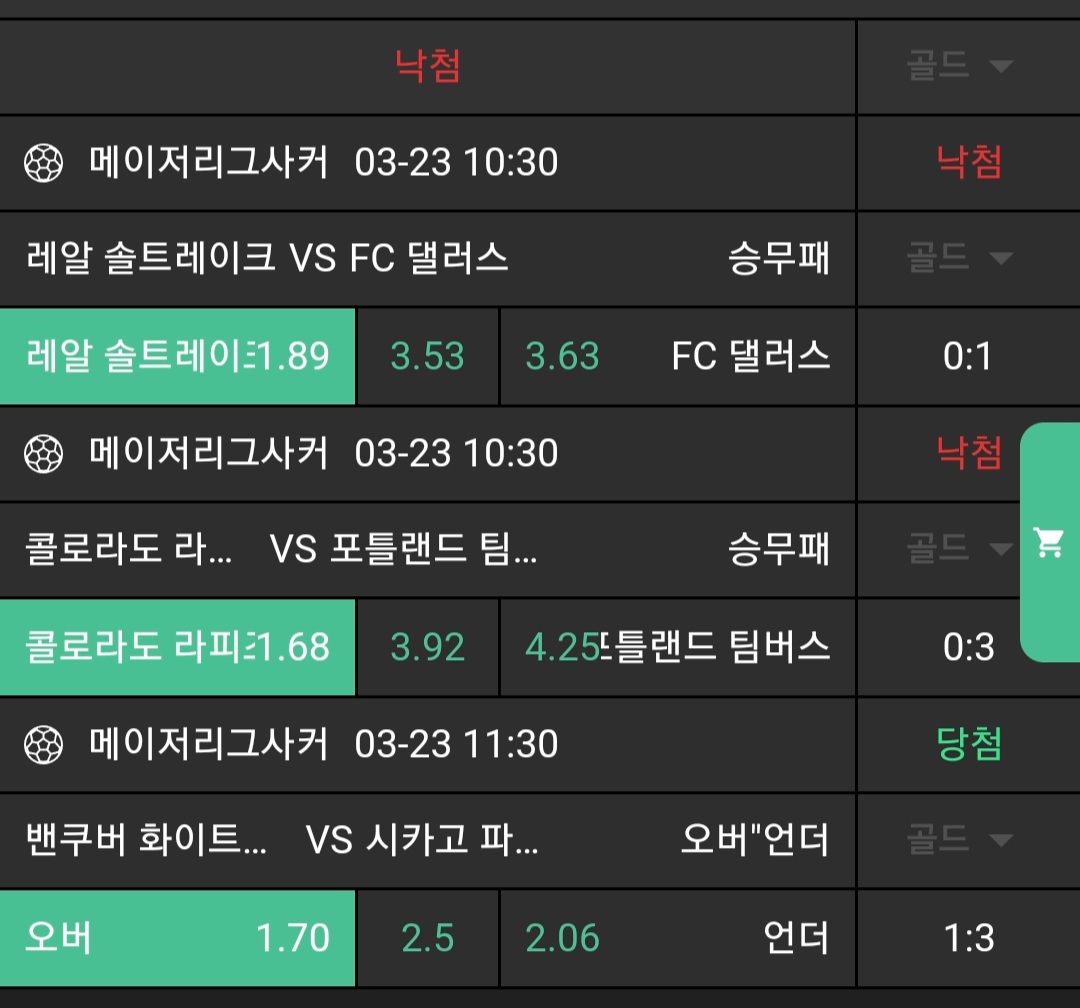Choose the 3.92 draw odds
The image size is (1080, 1008).
(x=427, y=647)
